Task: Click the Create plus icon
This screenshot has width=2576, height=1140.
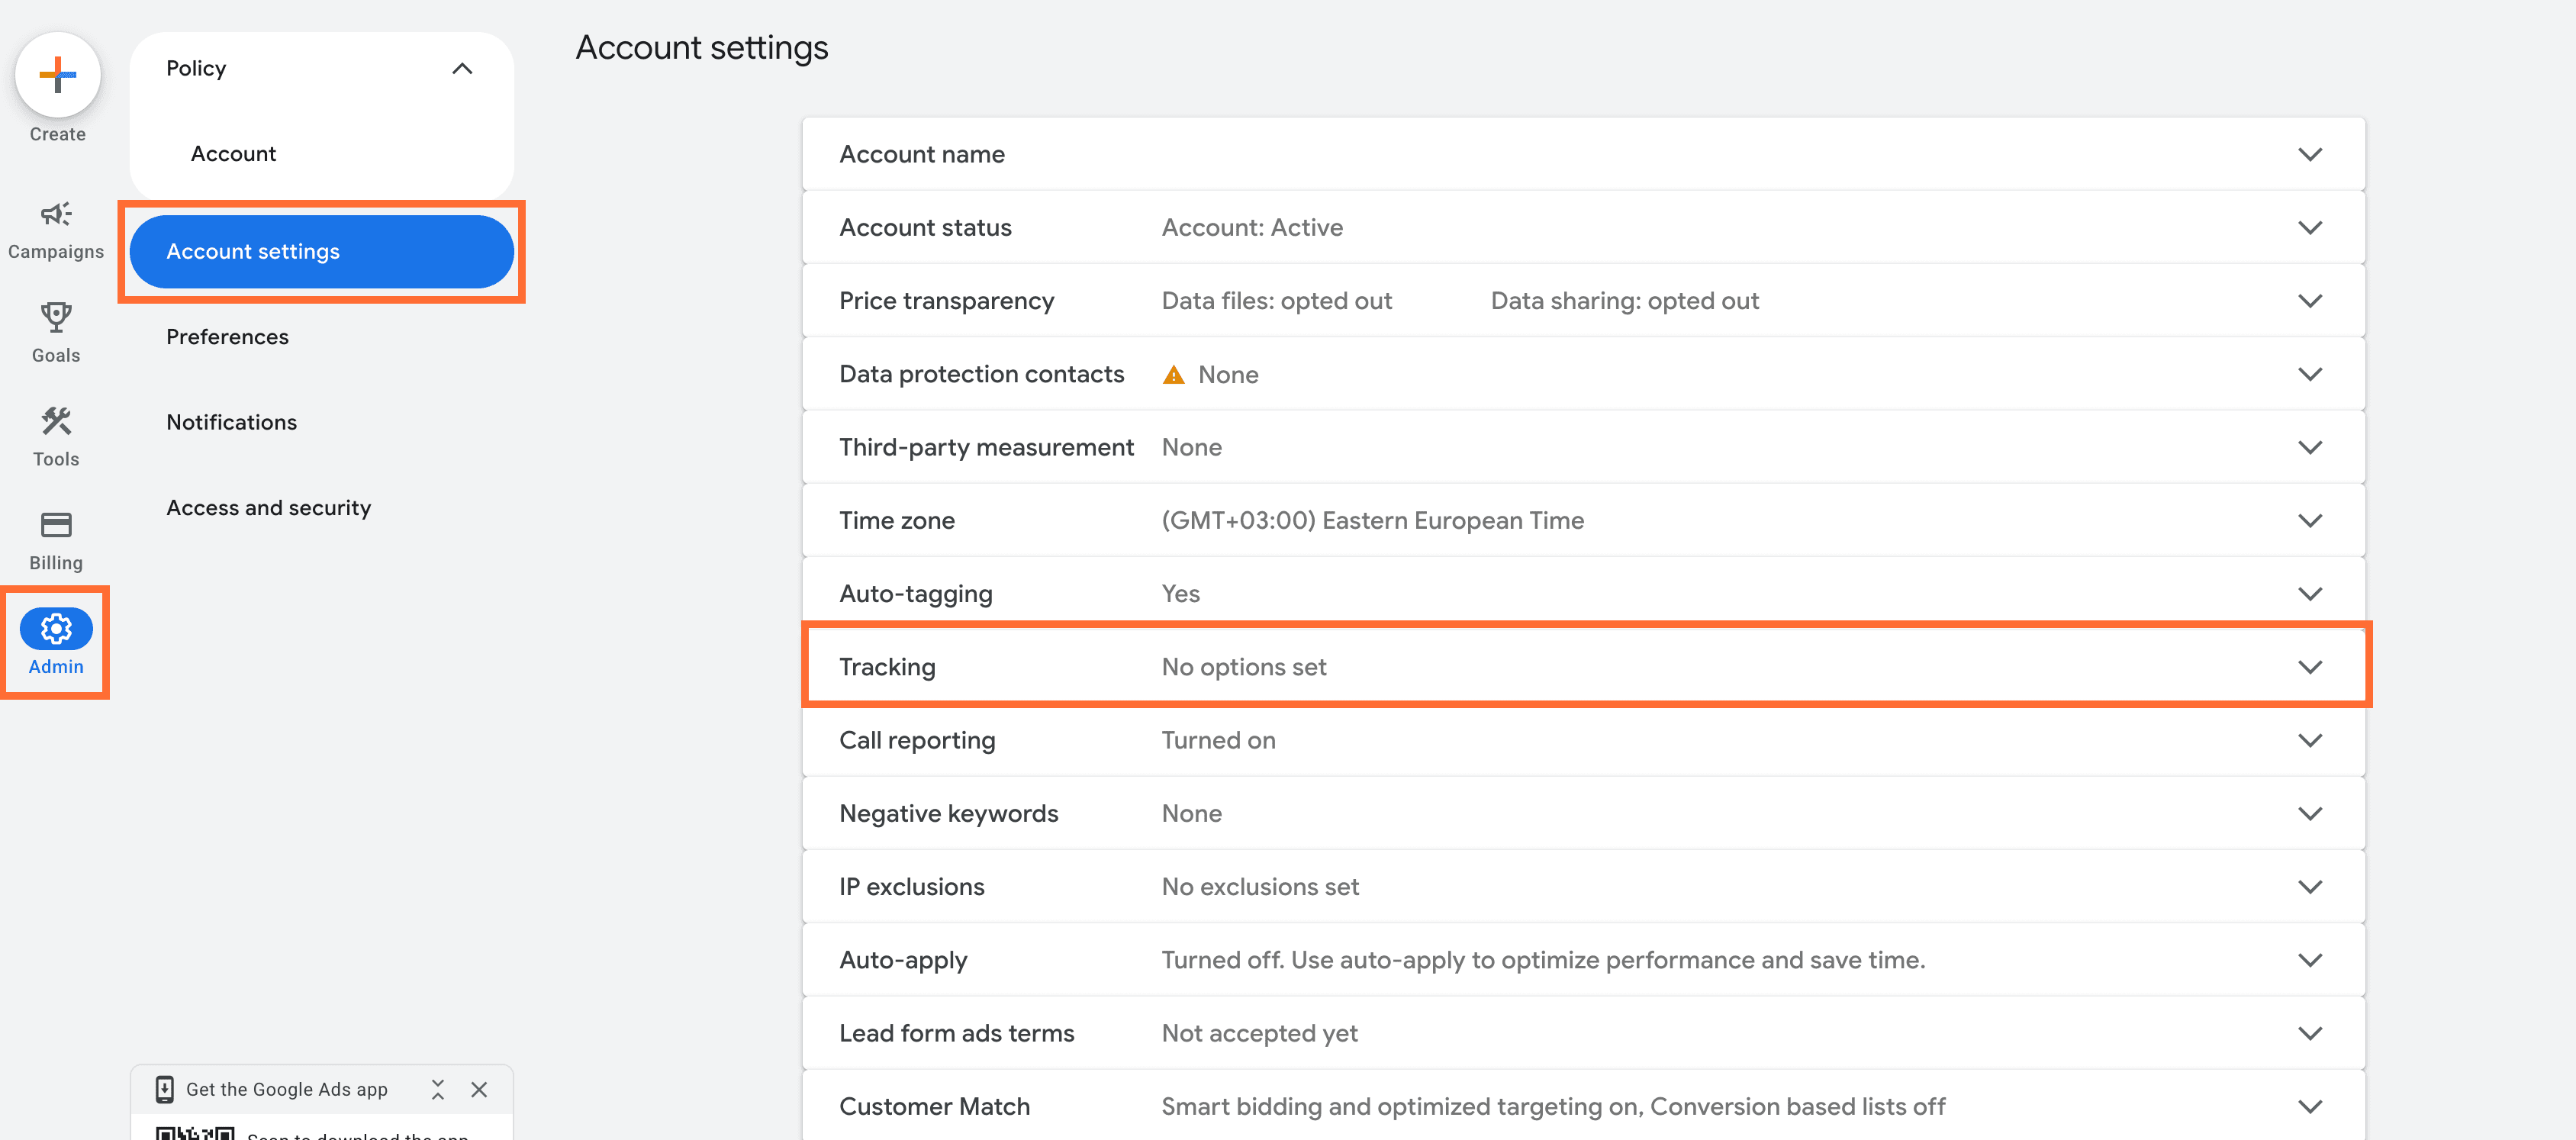Action: point(57,75)
